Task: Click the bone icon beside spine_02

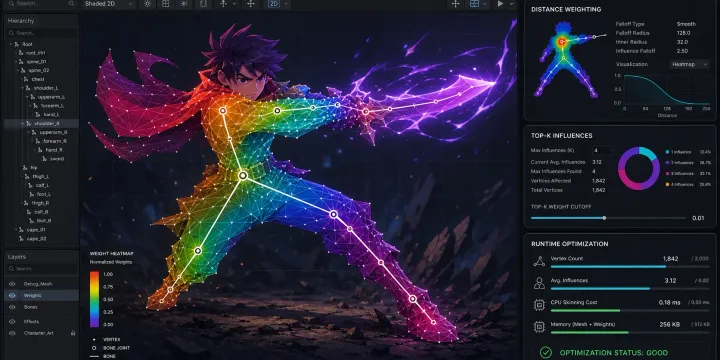Action: [x=23, y=71]
